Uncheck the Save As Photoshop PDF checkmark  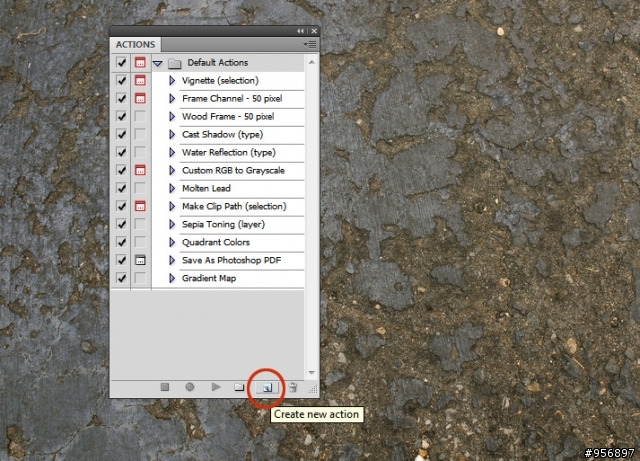pyautogui.click(x=121, y=260)
